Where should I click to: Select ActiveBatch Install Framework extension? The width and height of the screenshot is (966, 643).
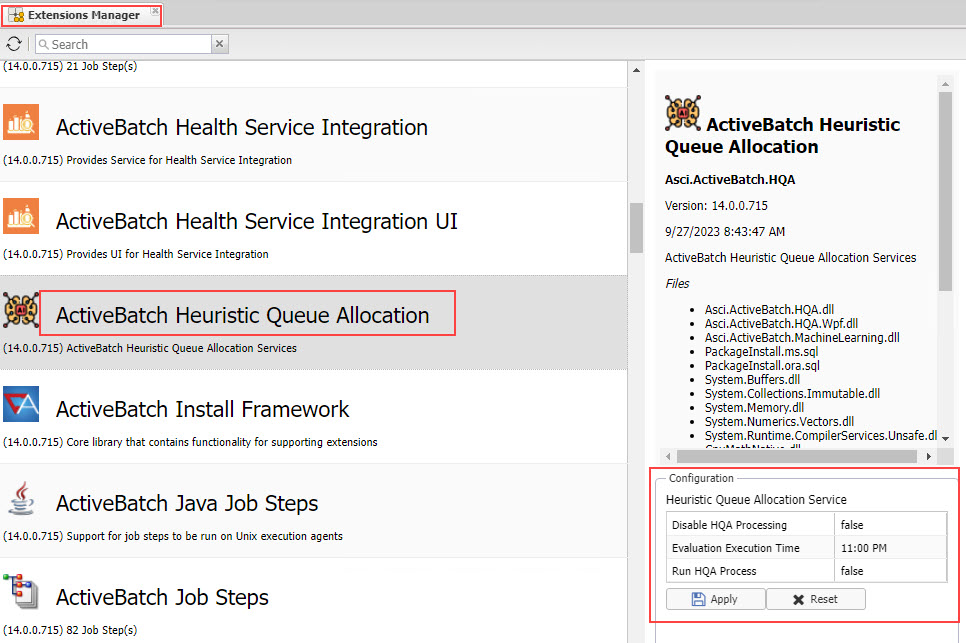click(x=202, y=410)
